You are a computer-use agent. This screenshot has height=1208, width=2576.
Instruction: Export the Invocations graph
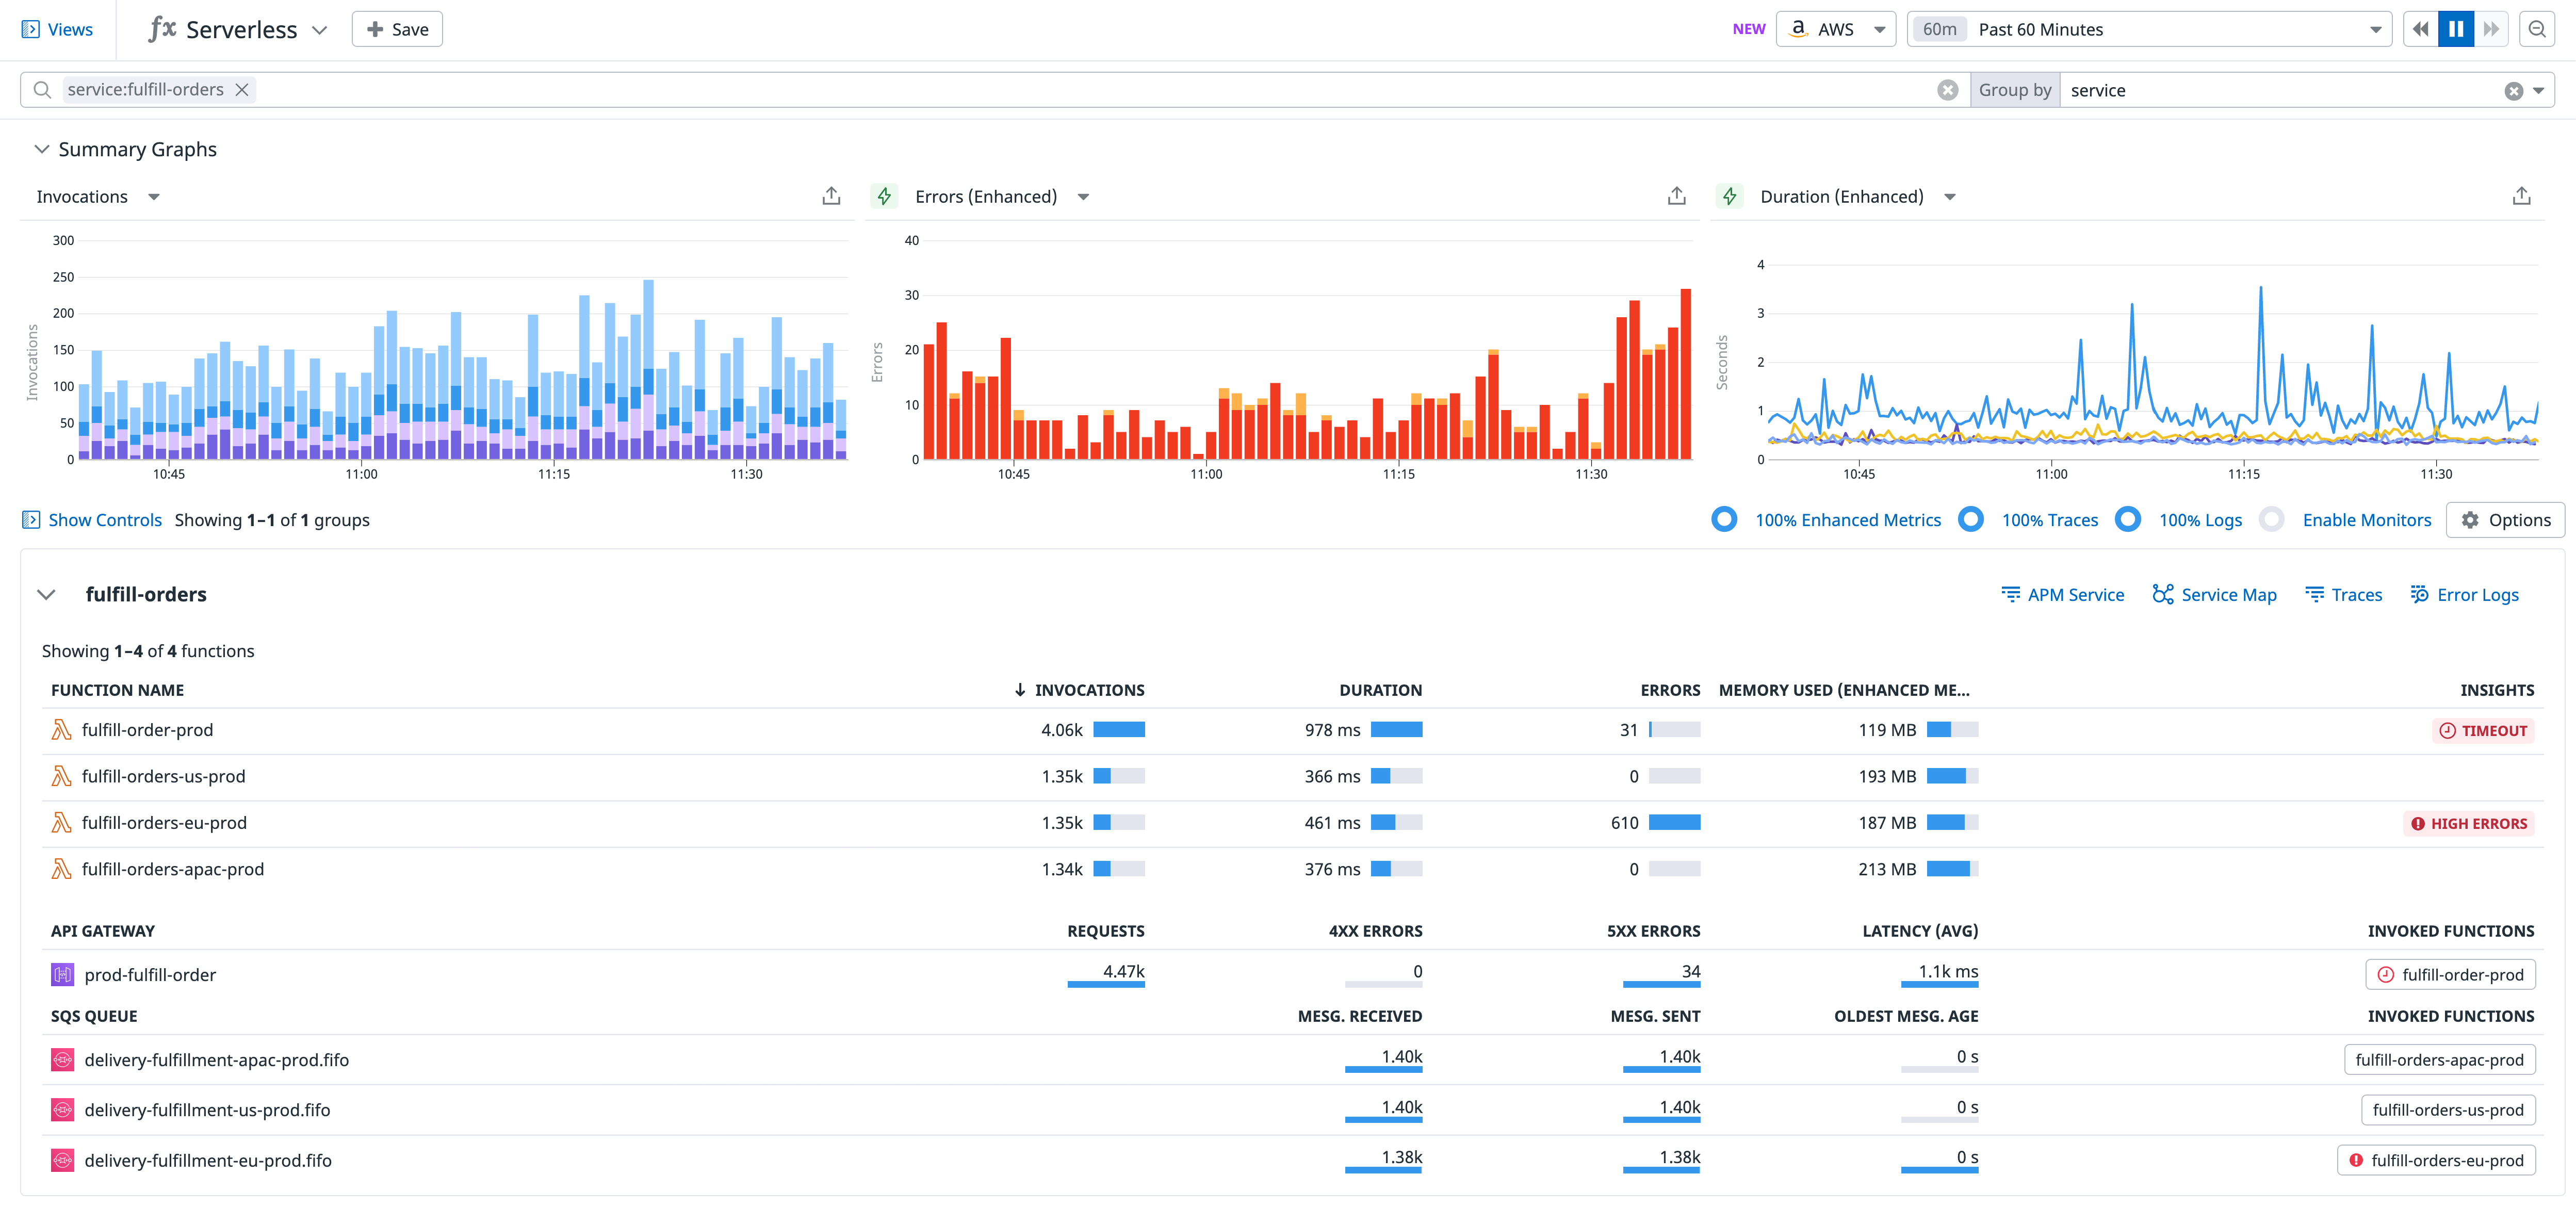tap(832, 196)
